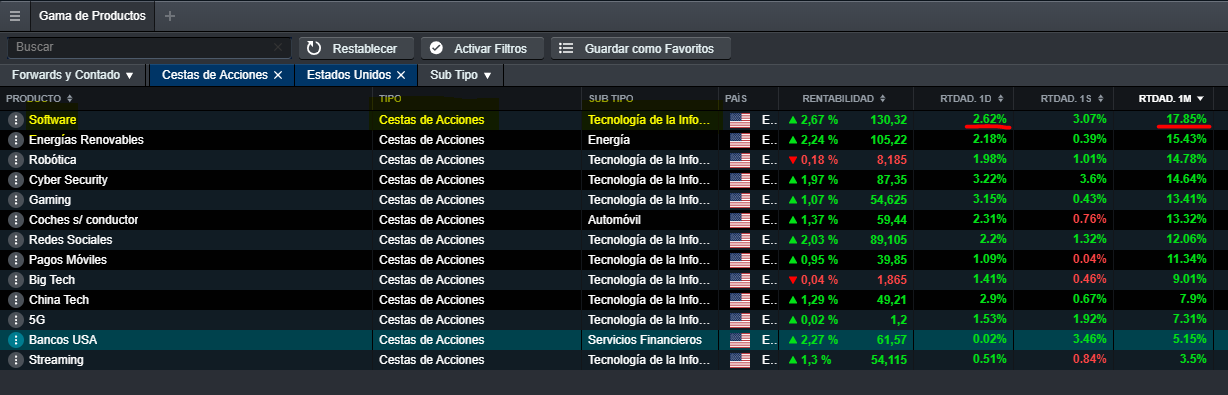Sort by Rentabilidad column header
Screen dimensions: 1228x395
(x=844, y=99)
